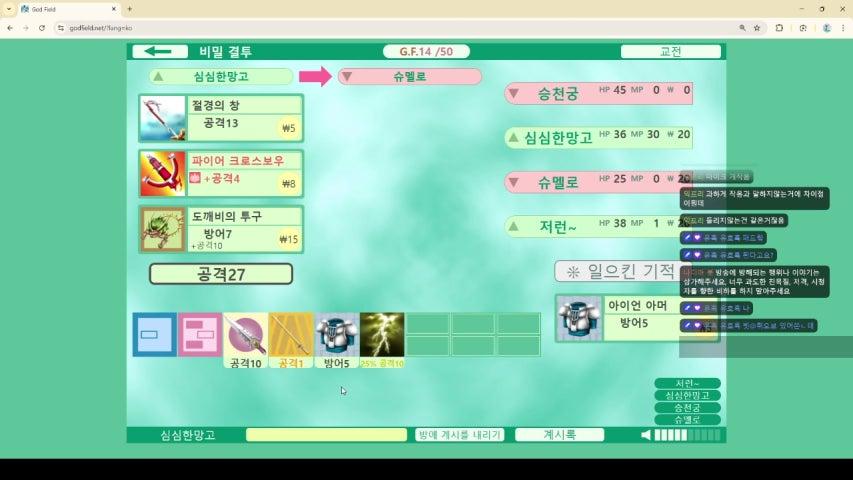Open the browser extensions puzzle icon
853x480 pixels.
pos(779,28)
